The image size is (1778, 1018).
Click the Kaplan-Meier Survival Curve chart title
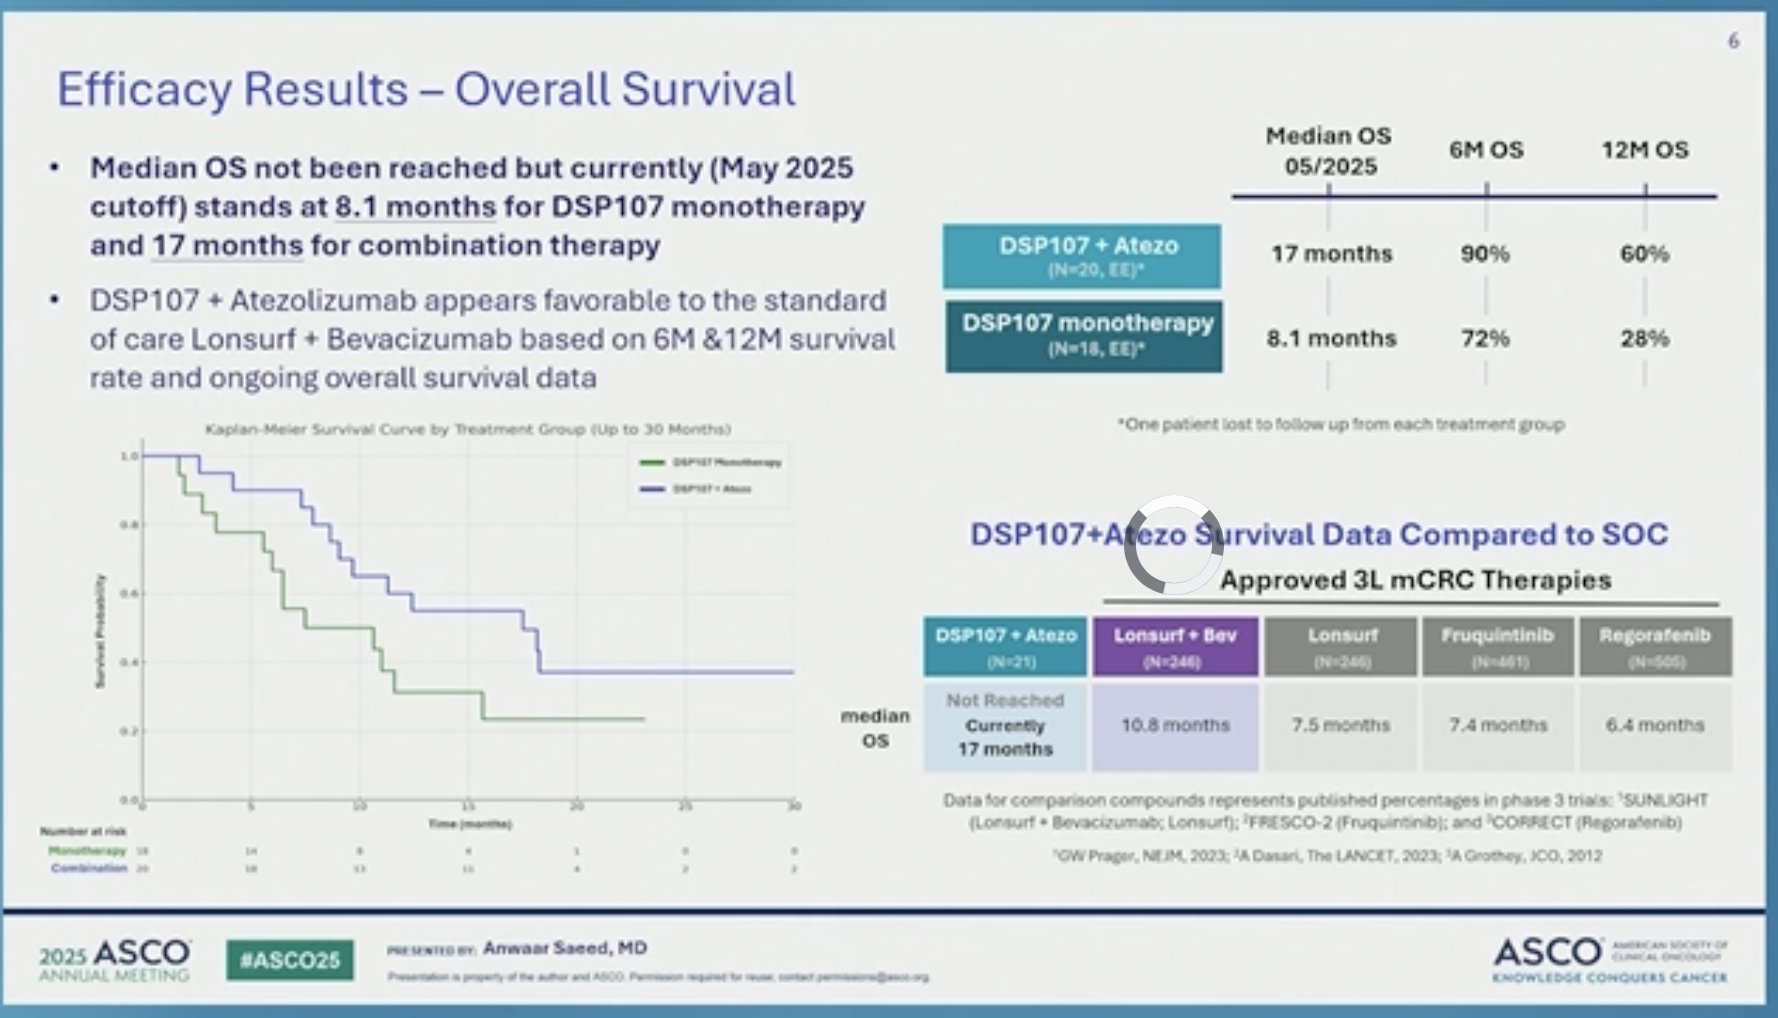coord(468,429)
